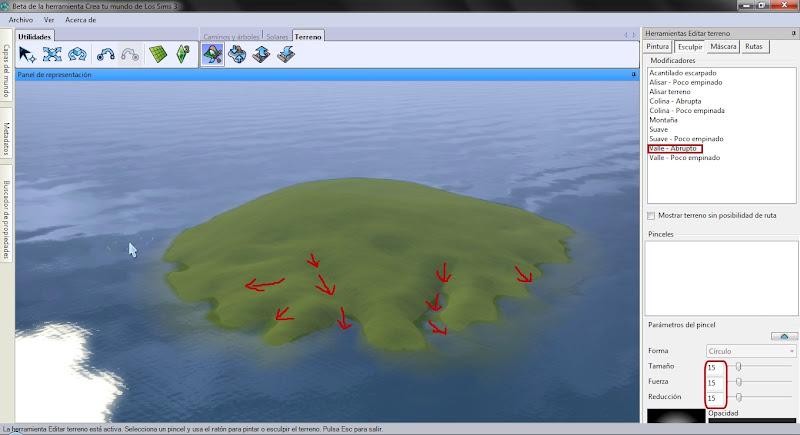This screenshot has height=435, width=800.
Task: Activate the Rotate Object cube tool
Action: (77, 55)
